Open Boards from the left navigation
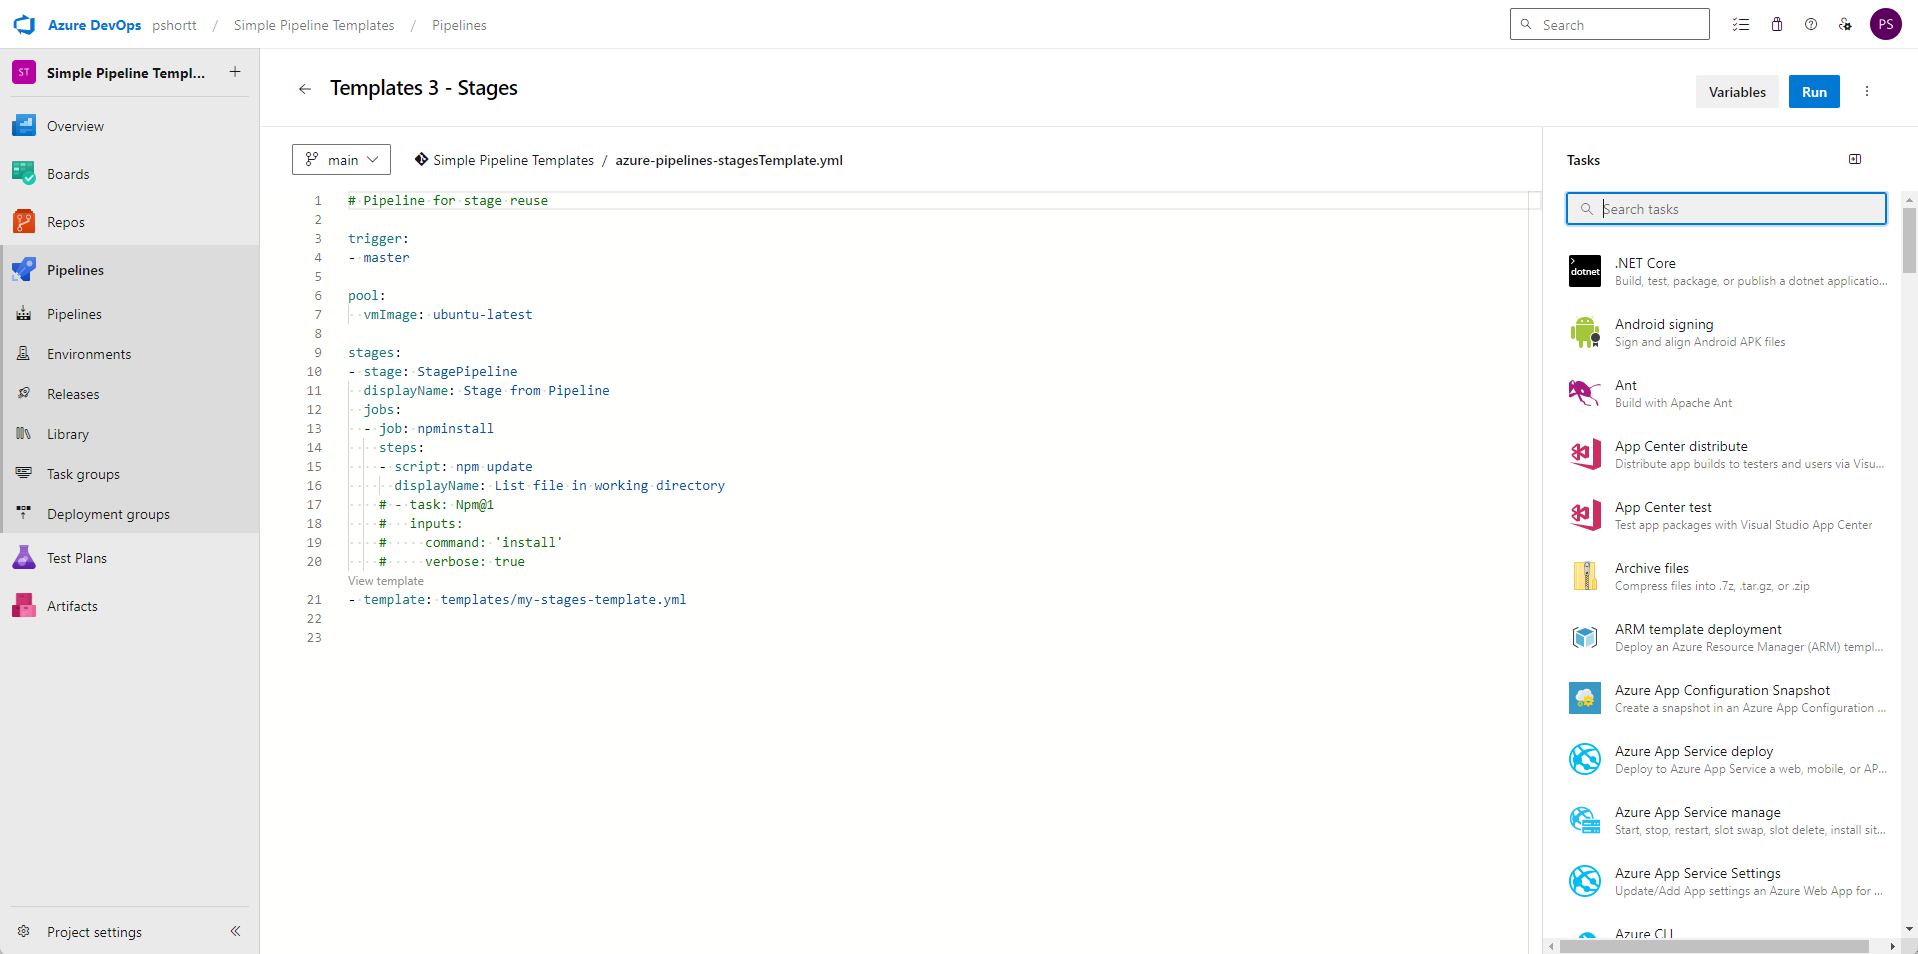Image resolution: width=1918 pixels, height=954 pixels. tap(68, 173)
